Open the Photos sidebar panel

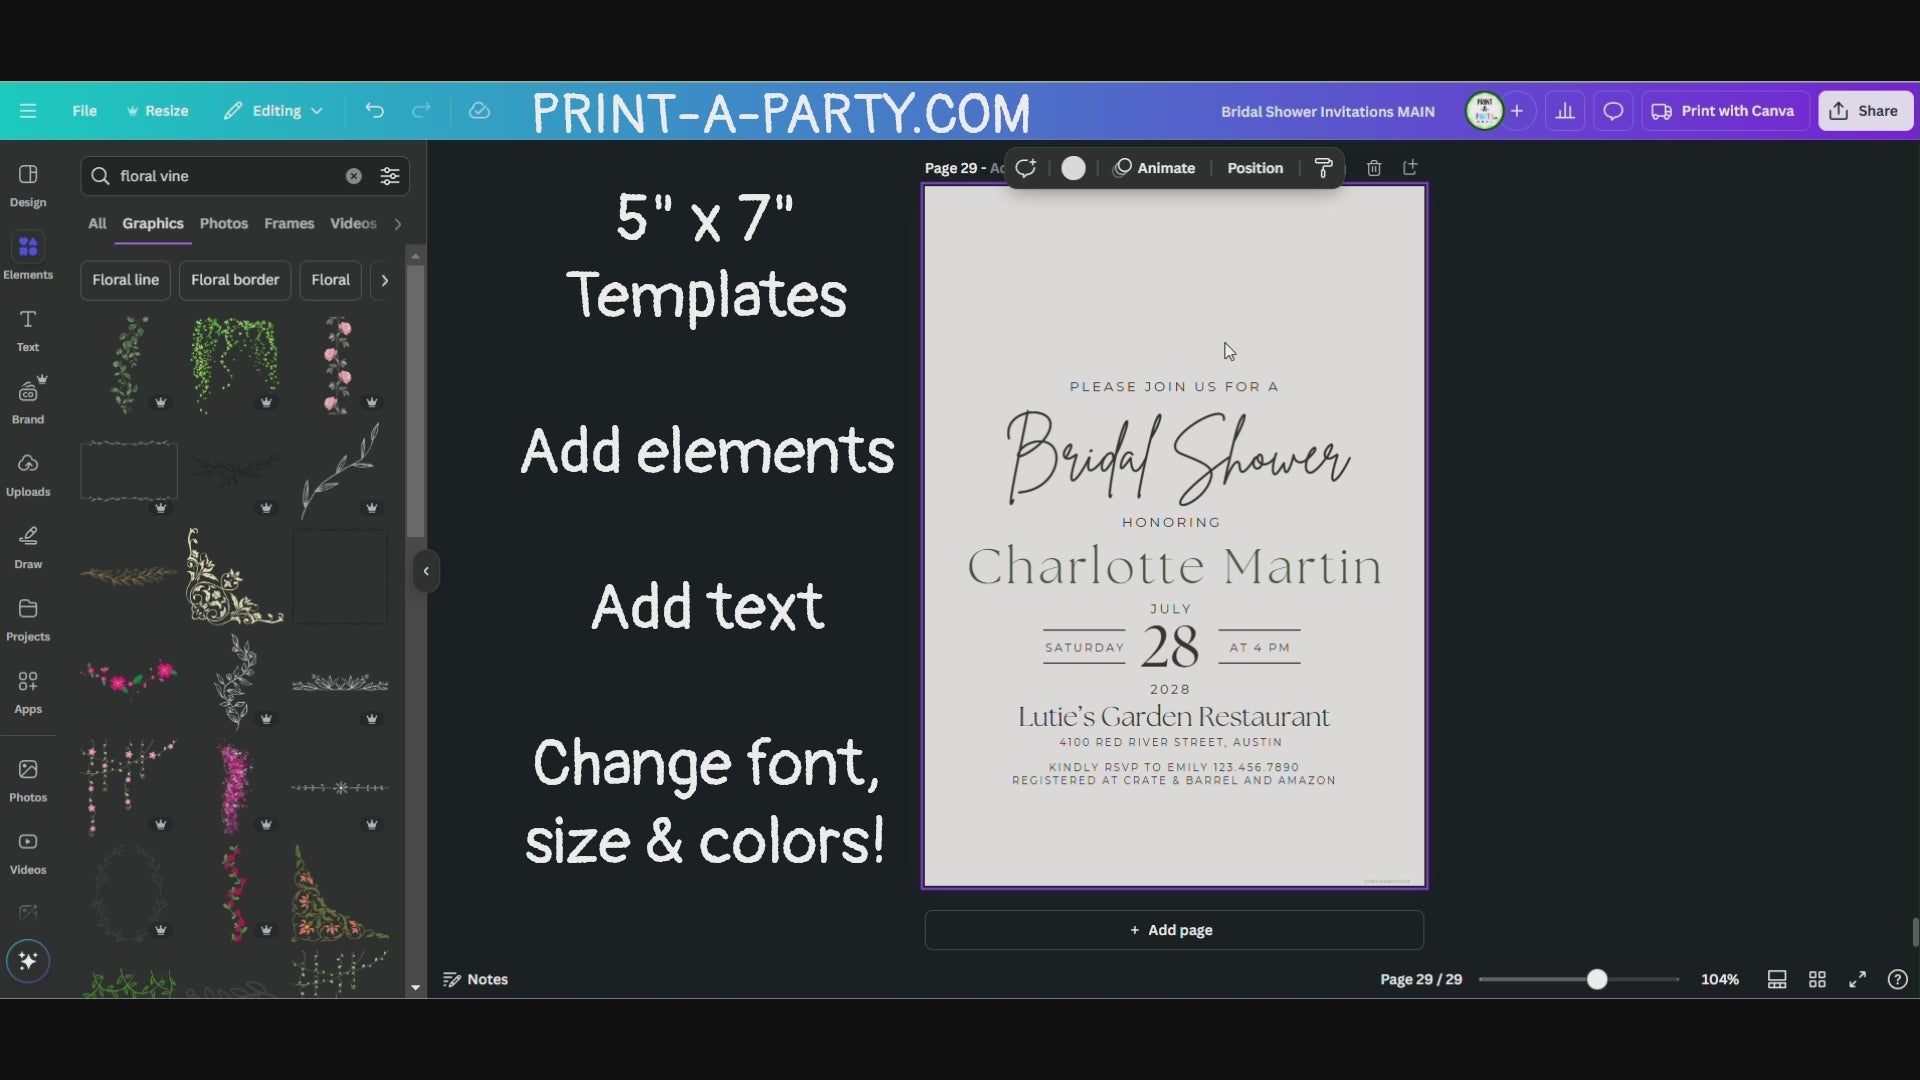[x=28, y=781]
